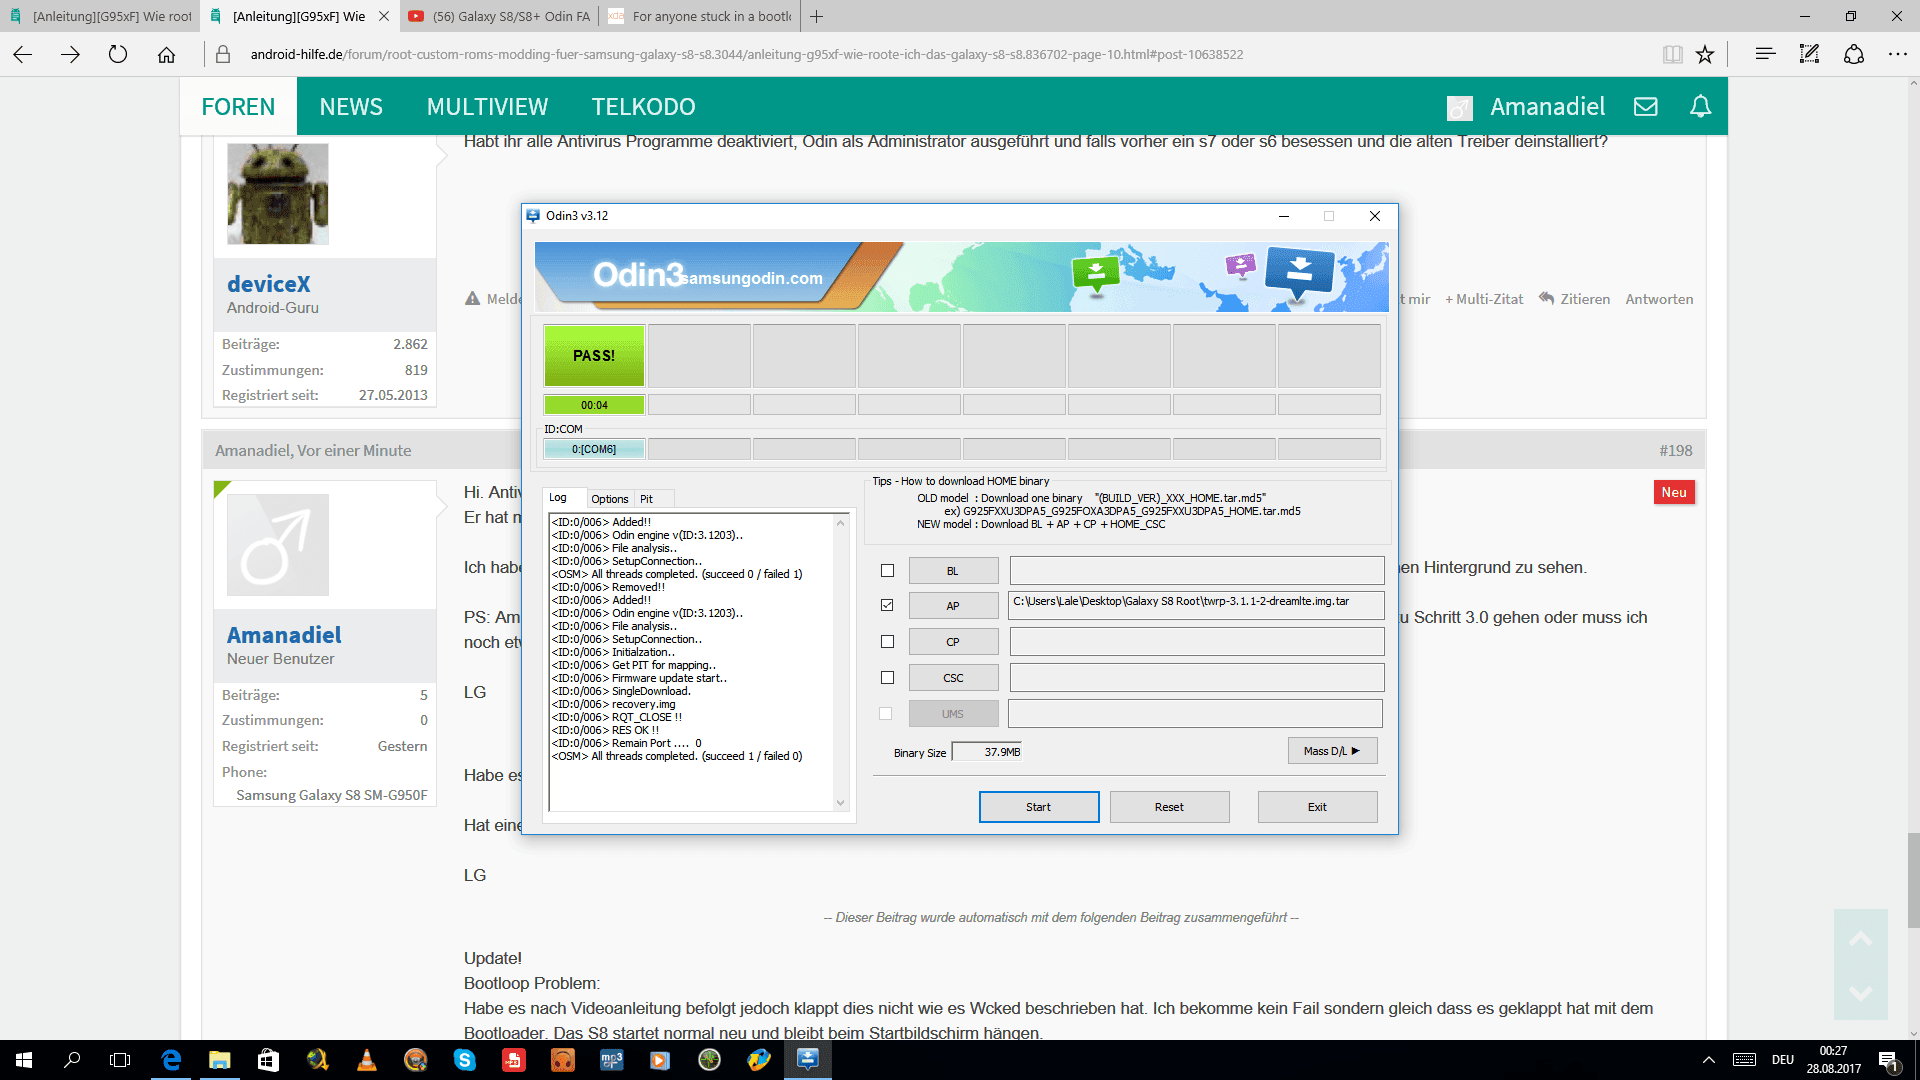The height and width of the screenshot is (1080, 1920).
Task: Click the Antworten link on the post
Action: pyautogui.click(x=1659, y=299)
